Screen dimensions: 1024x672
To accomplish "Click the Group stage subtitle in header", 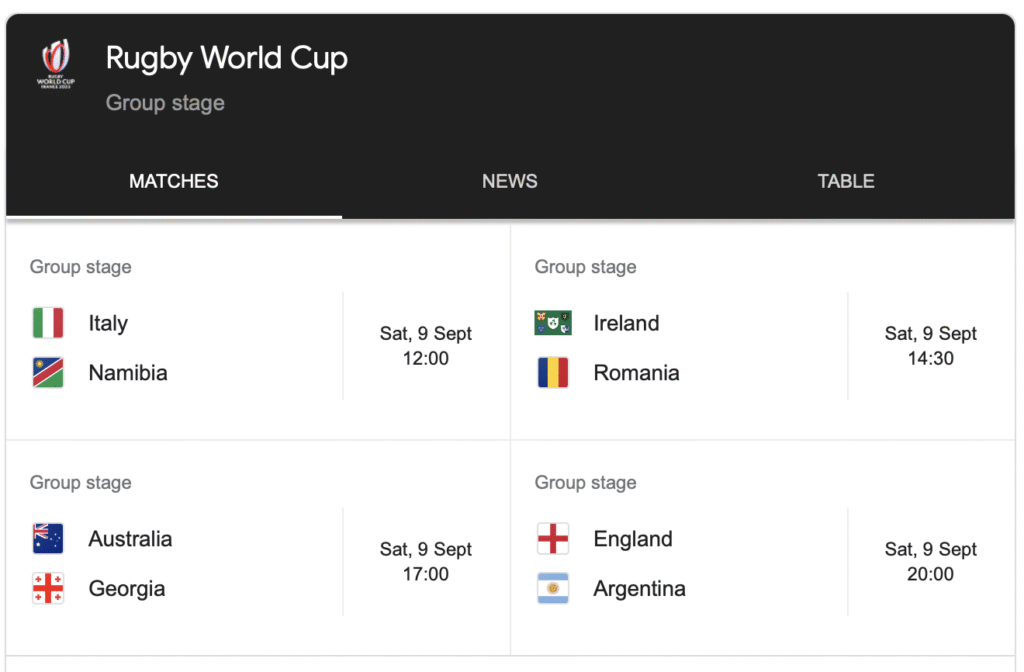I will point(165,103).
